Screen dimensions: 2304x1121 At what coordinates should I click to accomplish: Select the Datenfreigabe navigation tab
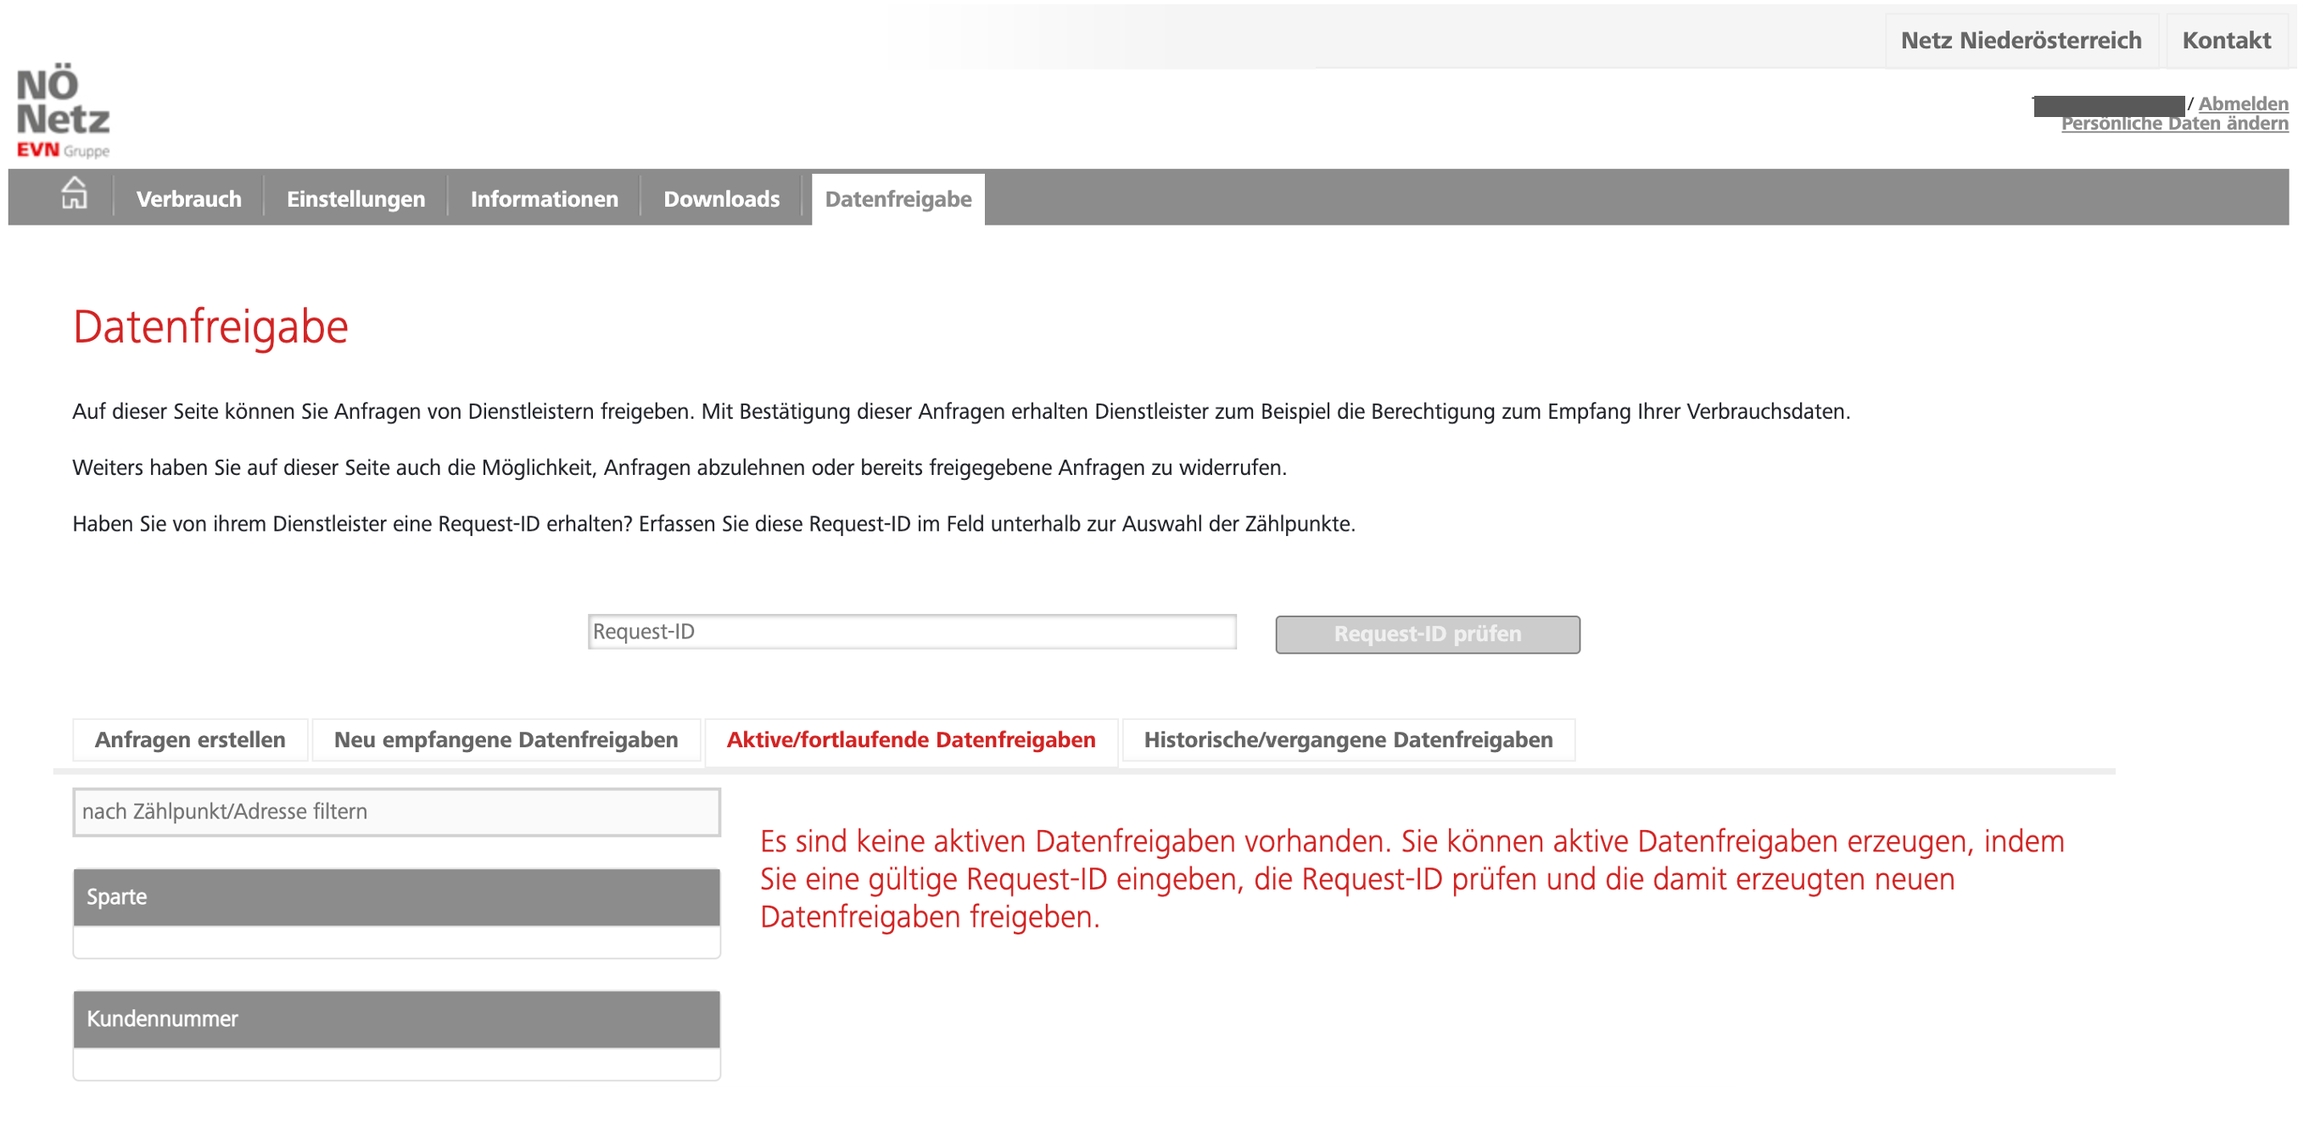click(897, 199)
